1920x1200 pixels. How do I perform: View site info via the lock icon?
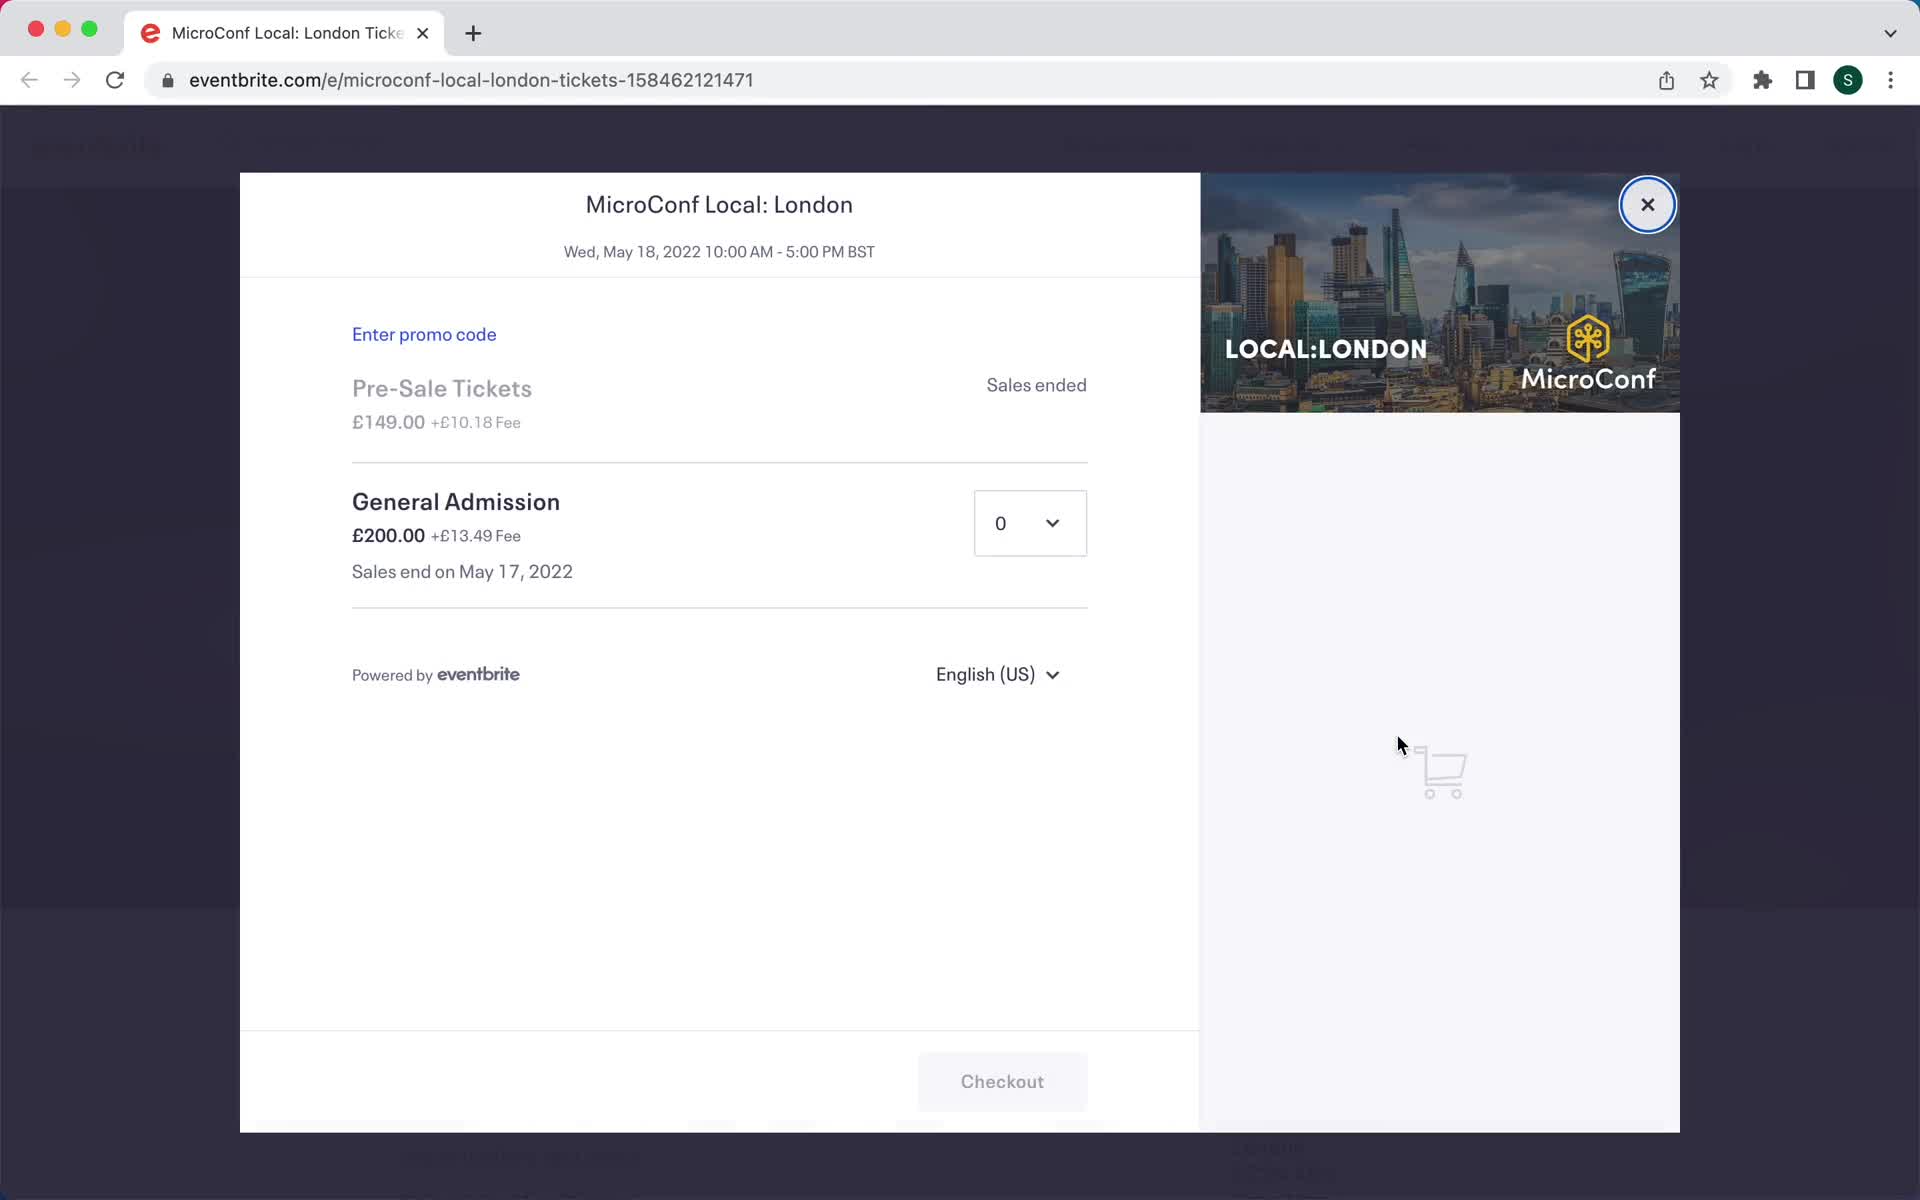point(168,80)
